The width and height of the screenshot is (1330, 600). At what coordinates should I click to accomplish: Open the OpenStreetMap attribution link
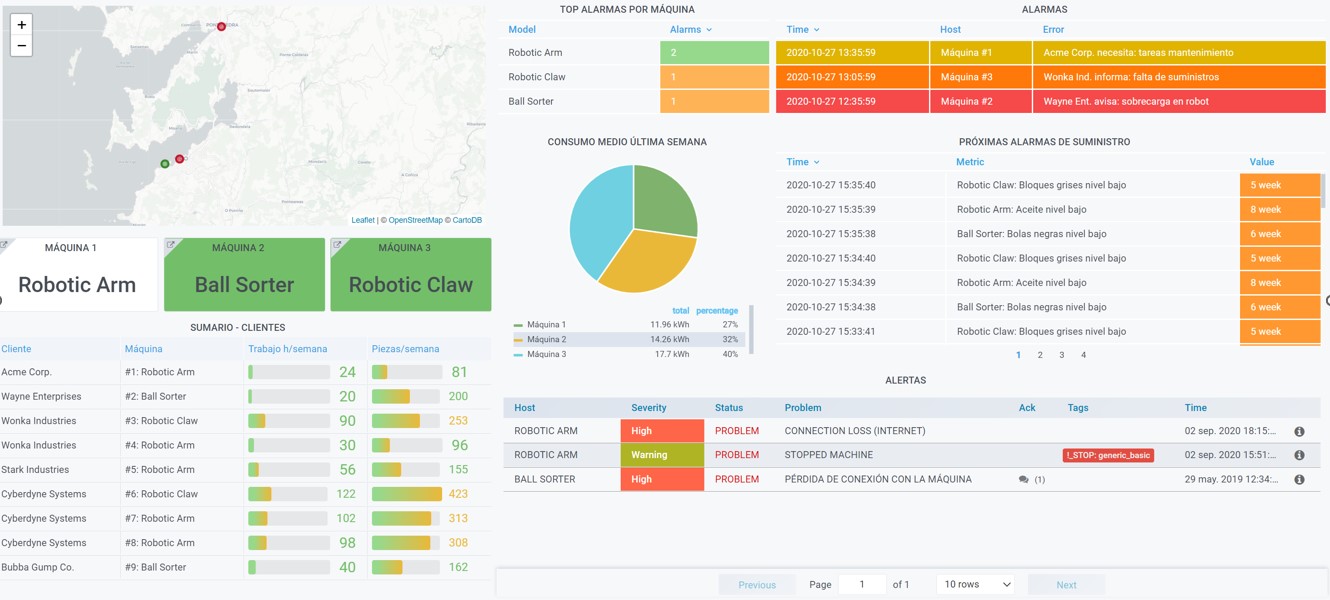(415, 220)
